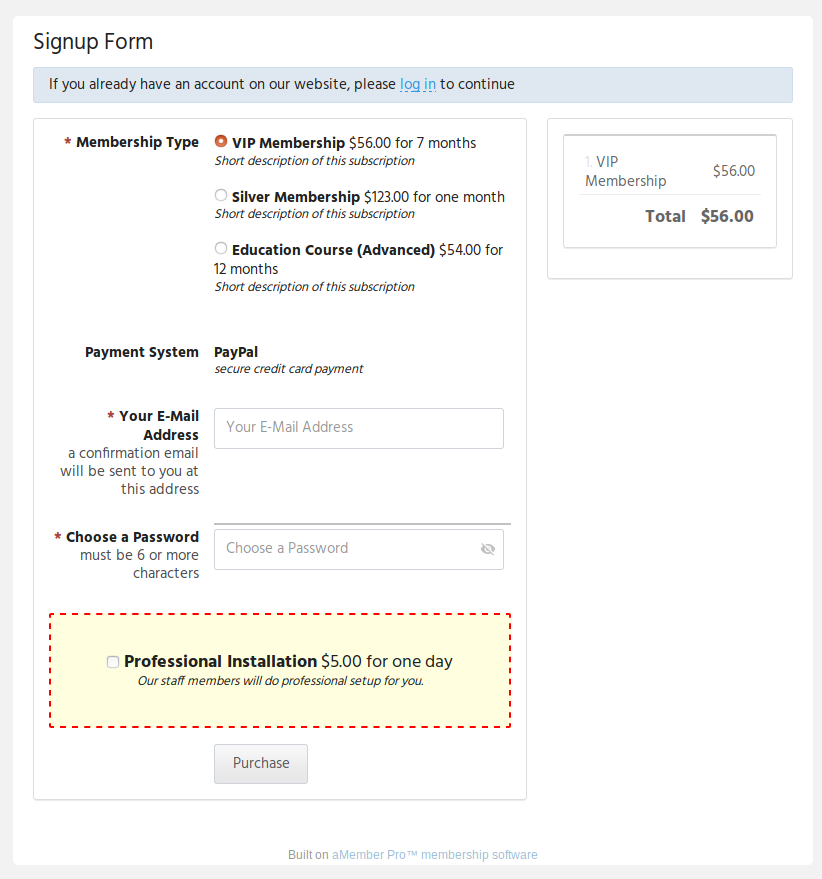Viewport: 822px width, 879px height.
Task: Click the Your E-Mail Address field label
Action: coord(159,425)
